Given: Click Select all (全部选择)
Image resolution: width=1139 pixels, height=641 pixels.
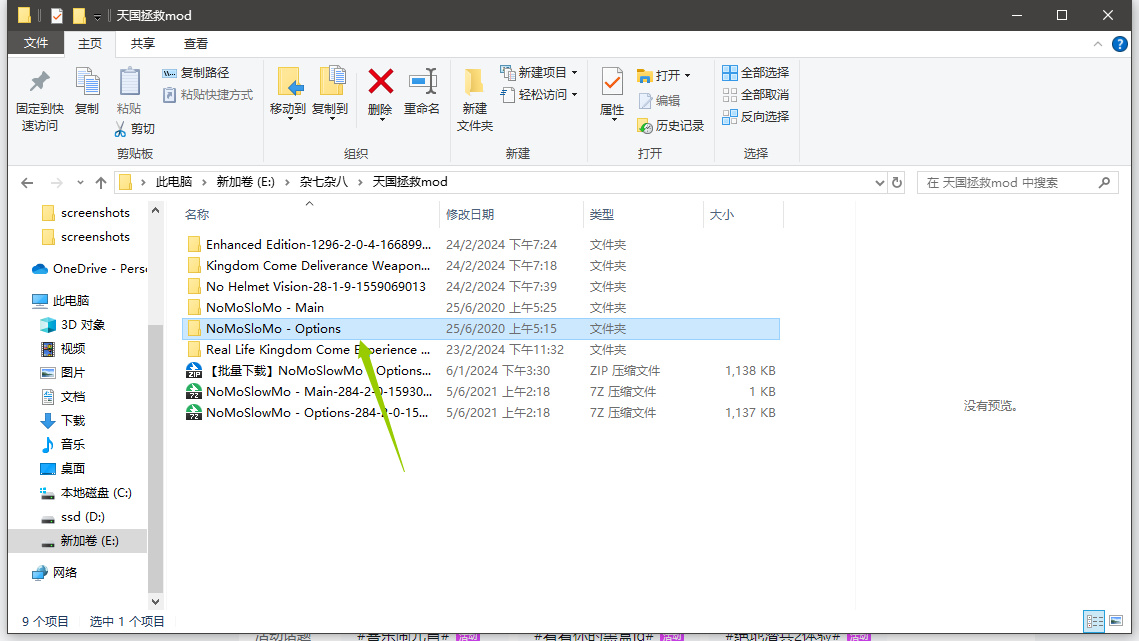Looking at the screenshot, I should tap(756, 73).
